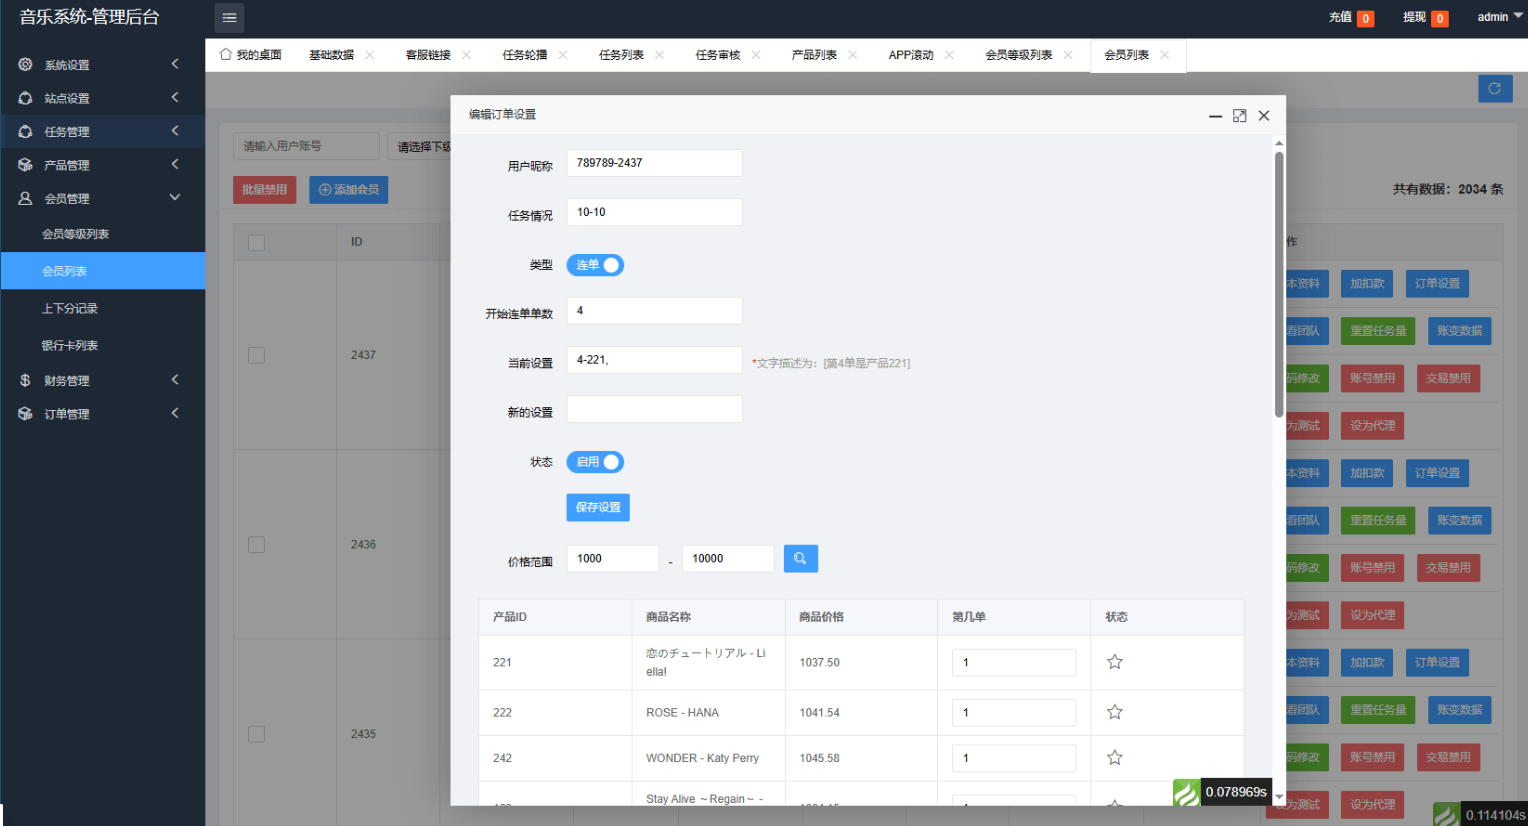Click the 开始连单单数 input field

click(x=655, y=311)
